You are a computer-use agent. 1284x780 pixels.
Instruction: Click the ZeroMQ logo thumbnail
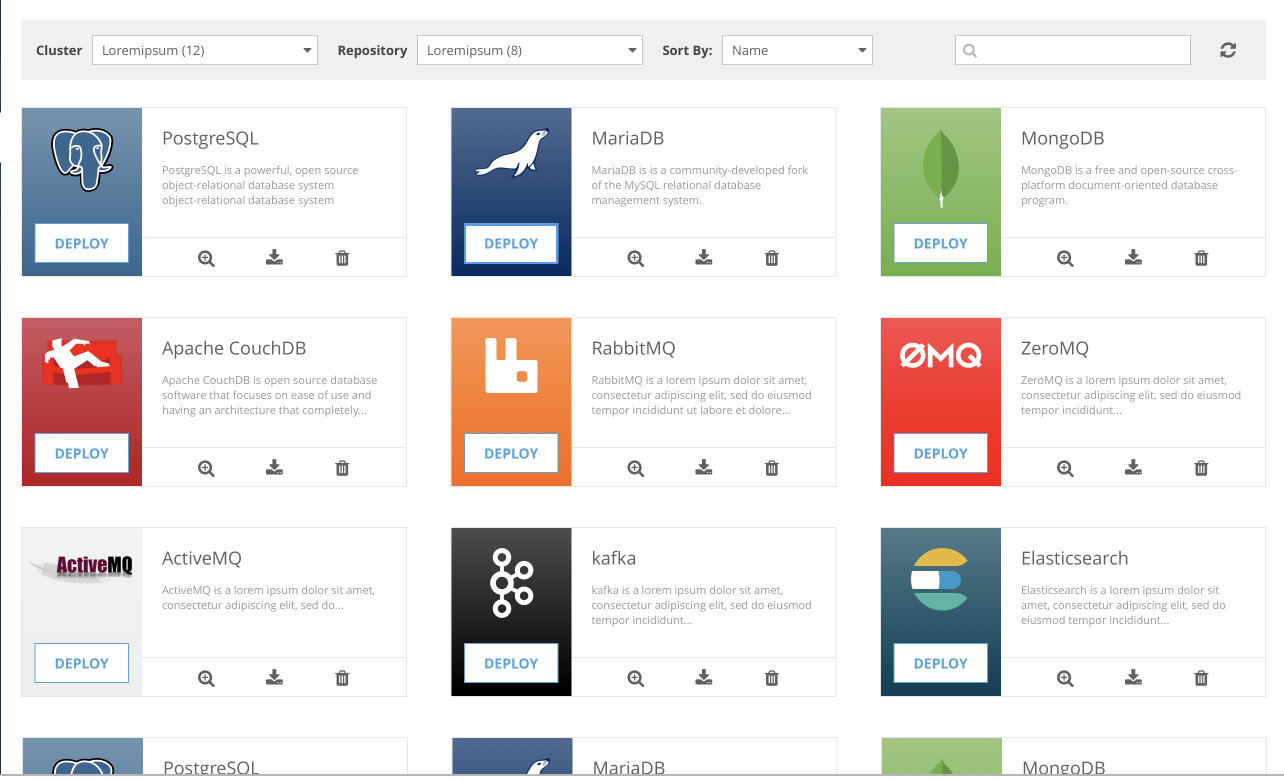941,355
